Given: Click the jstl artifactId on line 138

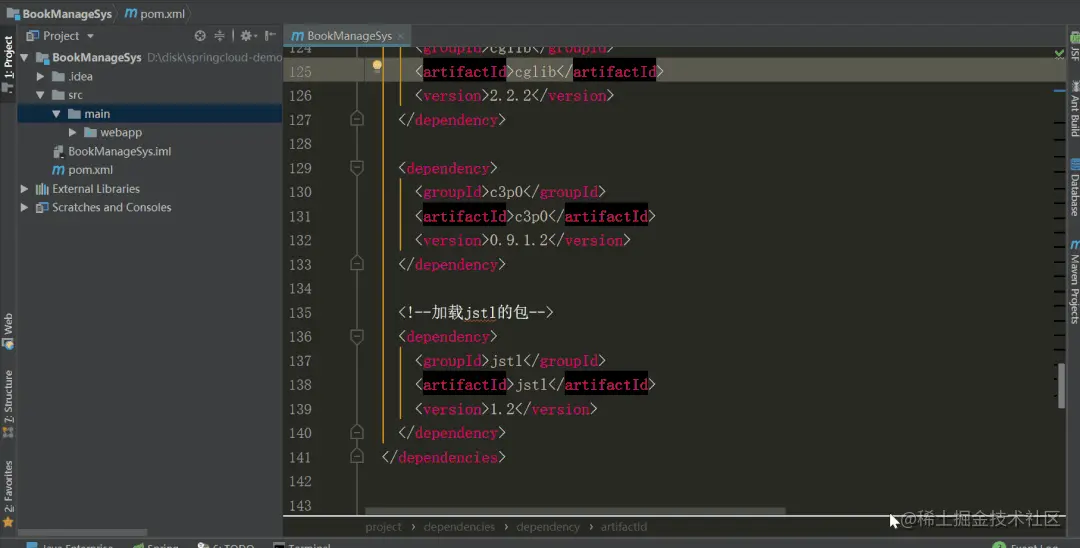Looking at the screenshot, I should 531,385.
